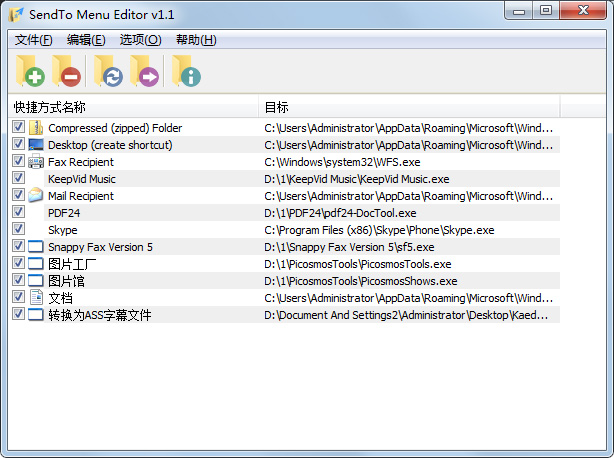Select the Compressed (zipped) Folder entry
The width and height of the screenshot is (614, 458).
click(115, 128)
